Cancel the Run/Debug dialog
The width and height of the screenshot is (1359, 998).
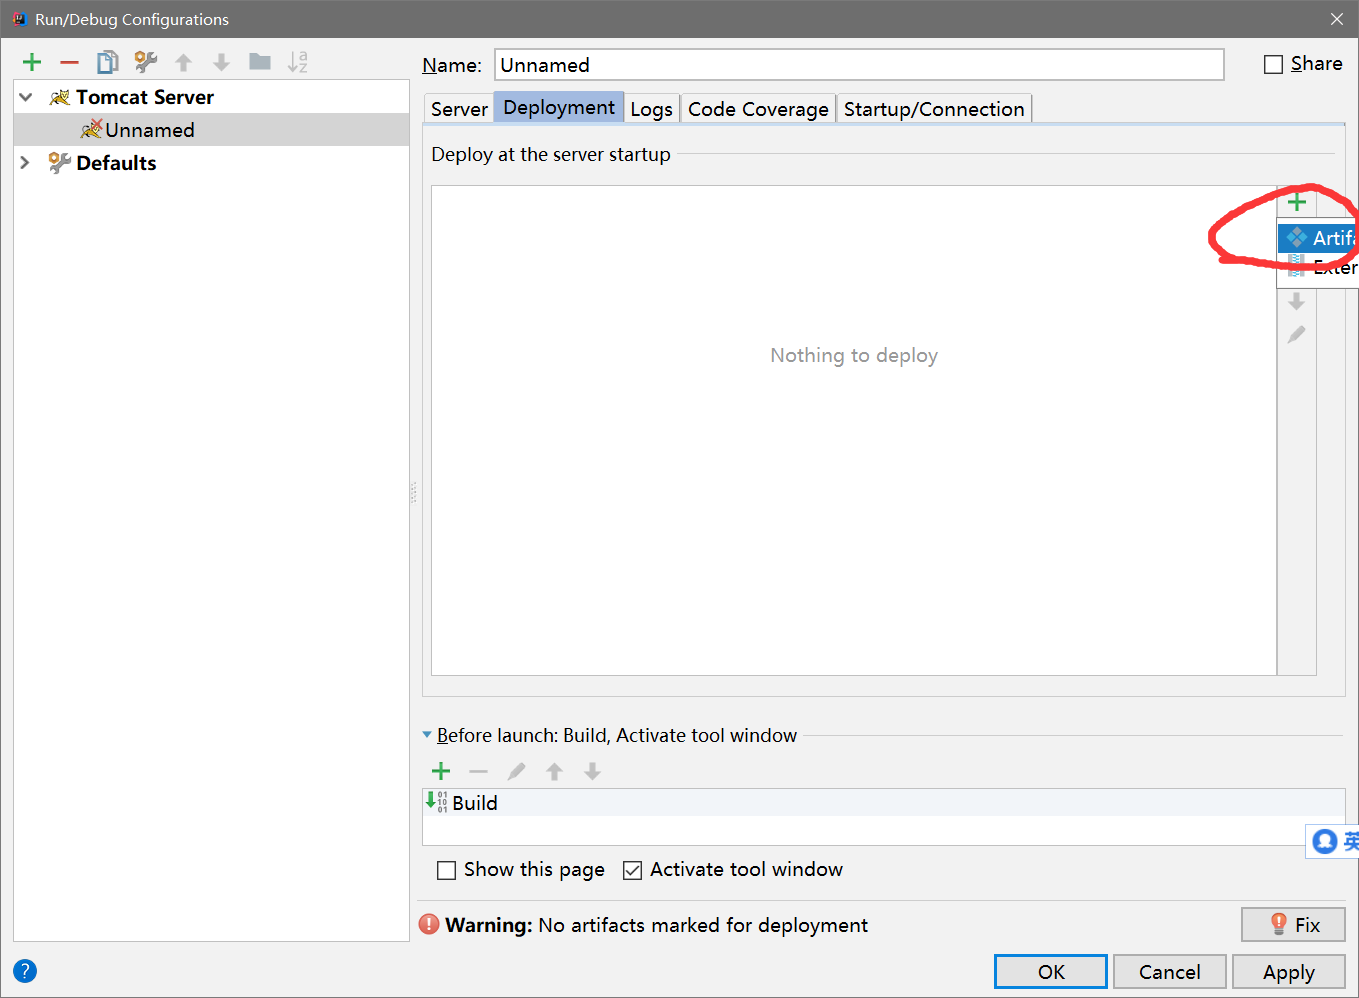click(1169, 972)
